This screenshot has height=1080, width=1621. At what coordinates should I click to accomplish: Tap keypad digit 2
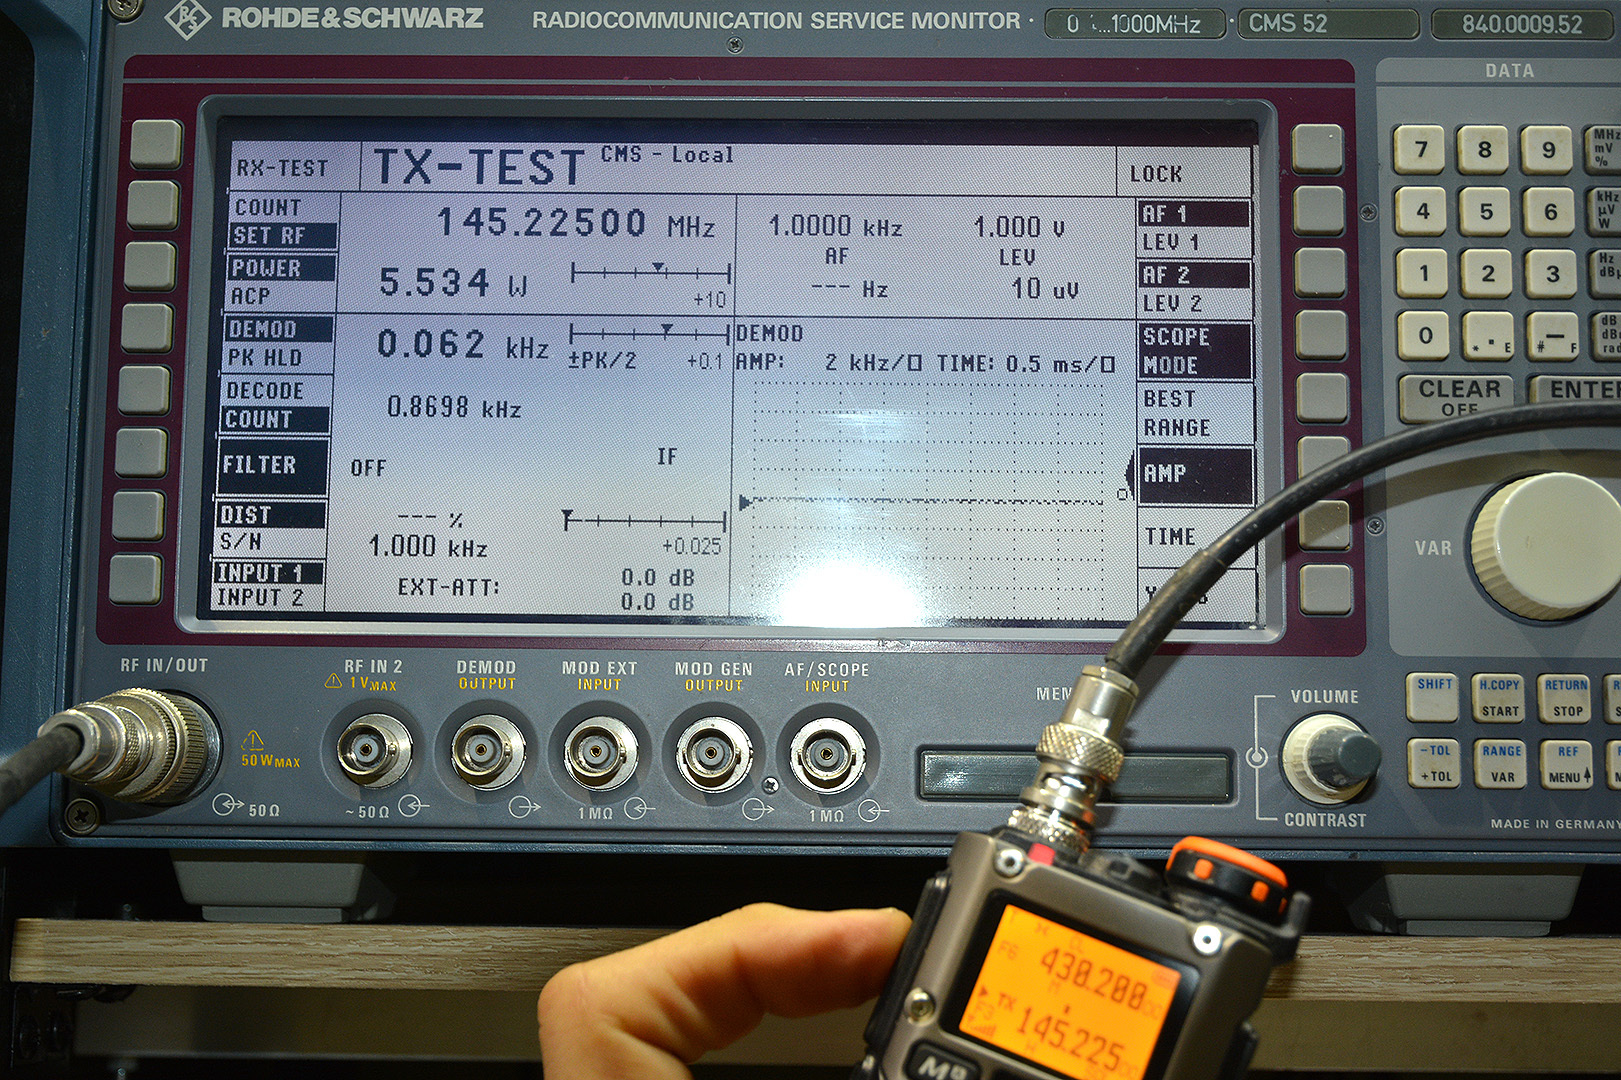pos(1488,274)
